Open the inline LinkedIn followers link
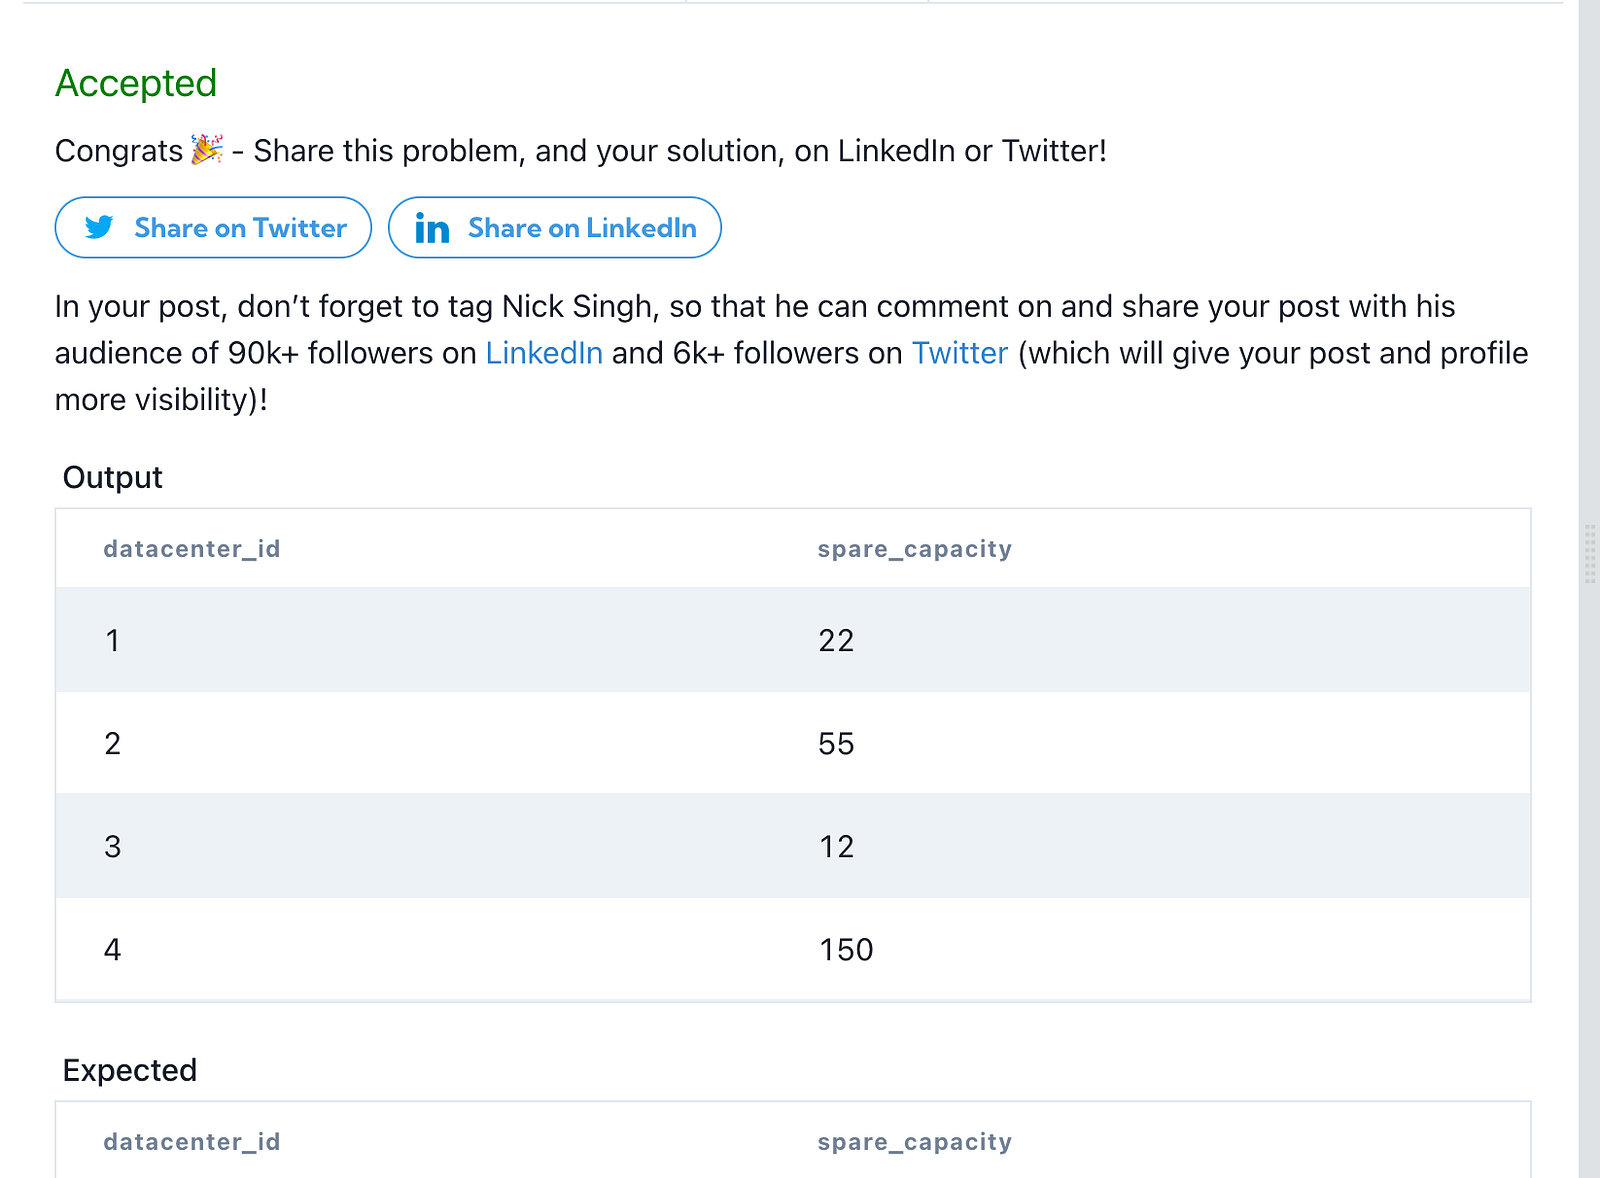This screenshot has width=1600, height=1178. [544, 353]
